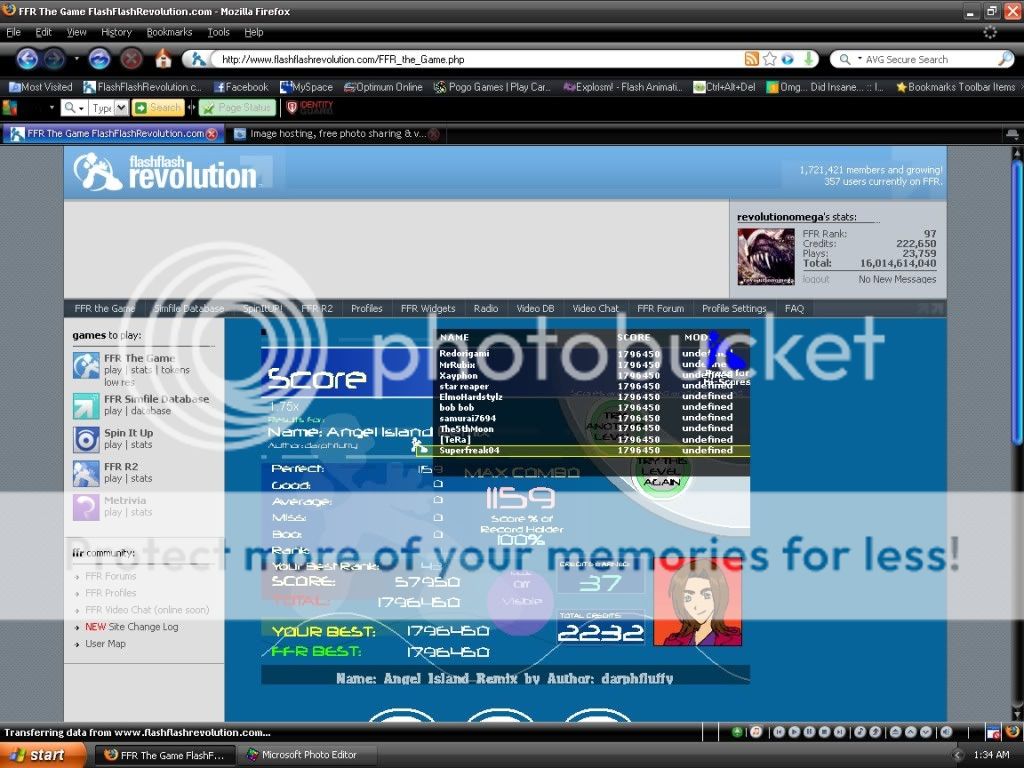Open the Profile Settings nav link
This screenshot has height=768, width=1024.
click(733, 309)
